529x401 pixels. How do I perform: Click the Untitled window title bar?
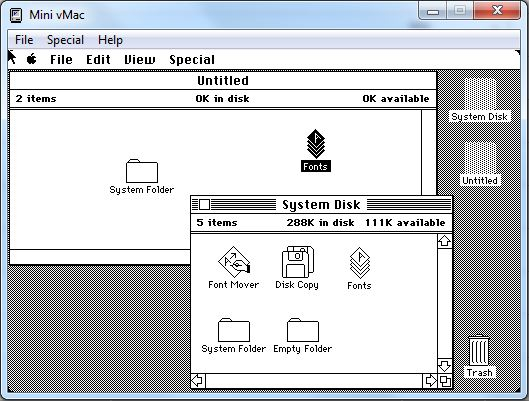pyautogui.click(x=223, y=81)
